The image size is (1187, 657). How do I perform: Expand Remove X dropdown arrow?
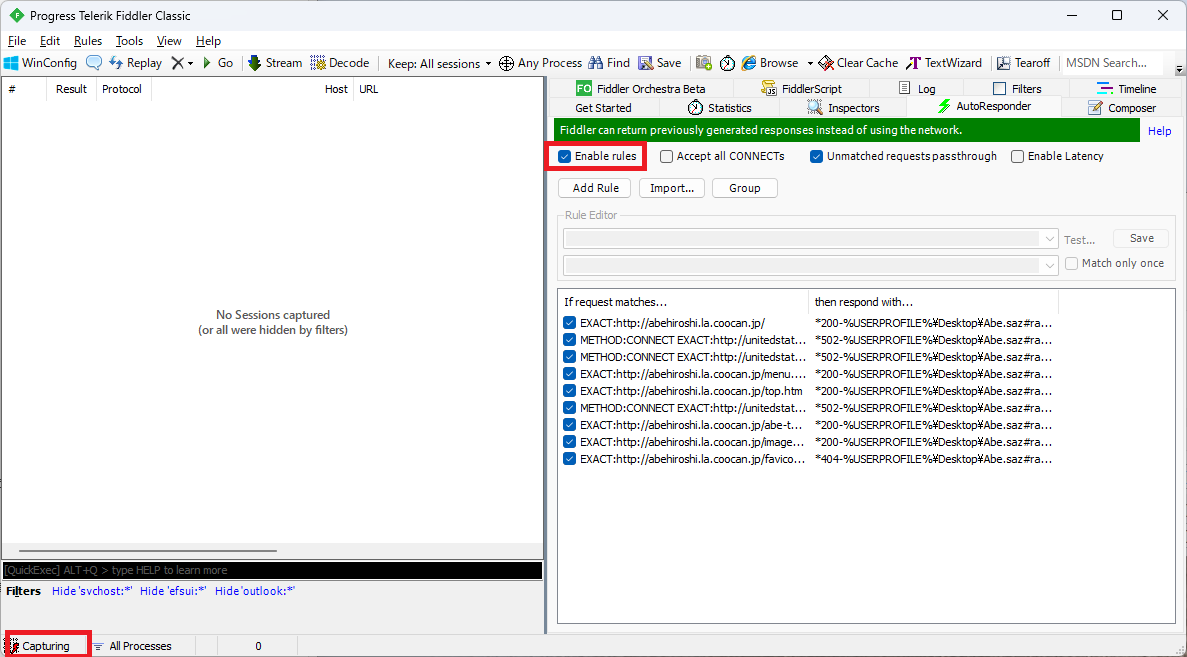(190, 64)
